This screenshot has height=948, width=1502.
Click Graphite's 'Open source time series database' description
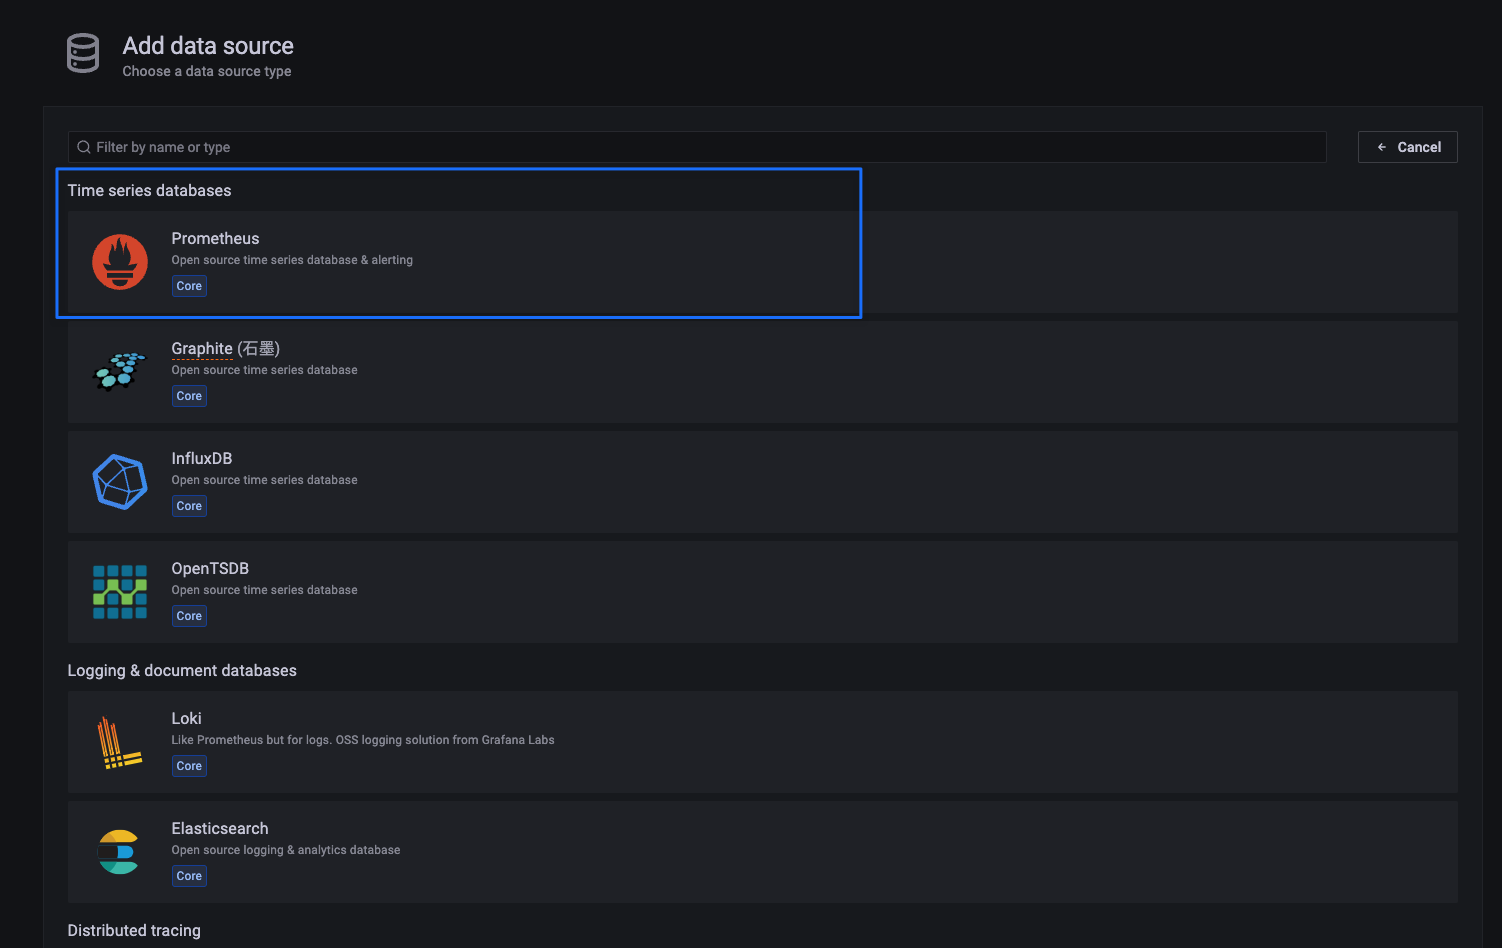click(x=264, y=370)
